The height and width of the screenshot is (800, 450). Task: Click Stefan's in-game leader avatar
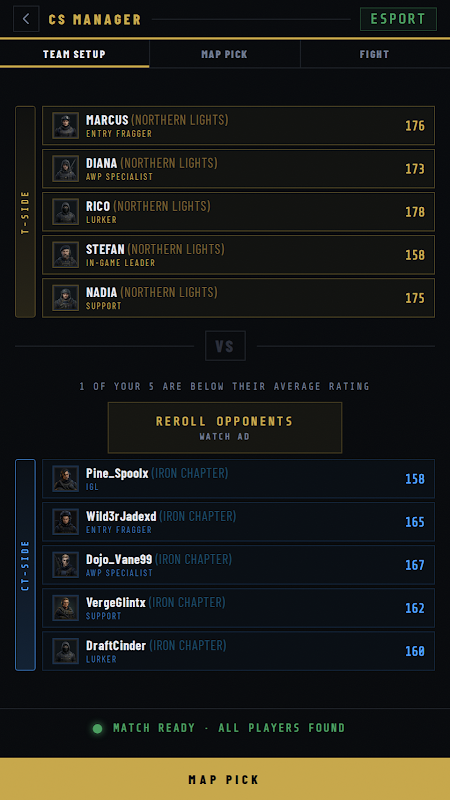66,255
